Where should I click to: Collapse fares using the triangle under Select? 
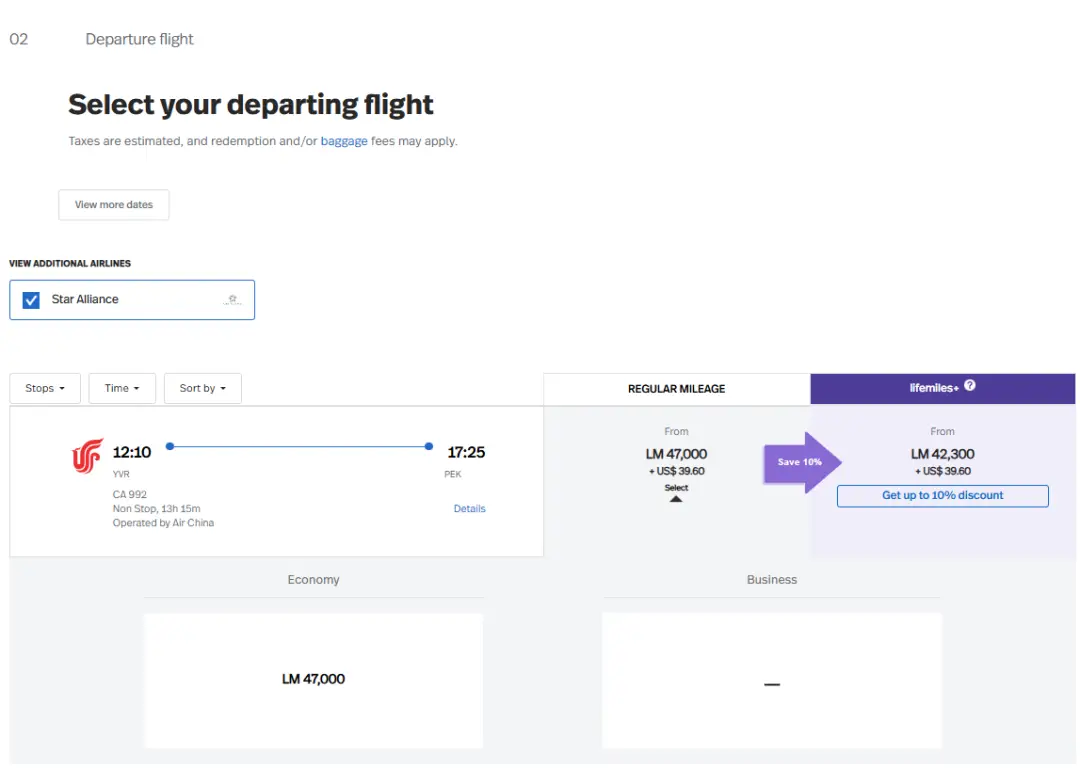coord(676,498)
